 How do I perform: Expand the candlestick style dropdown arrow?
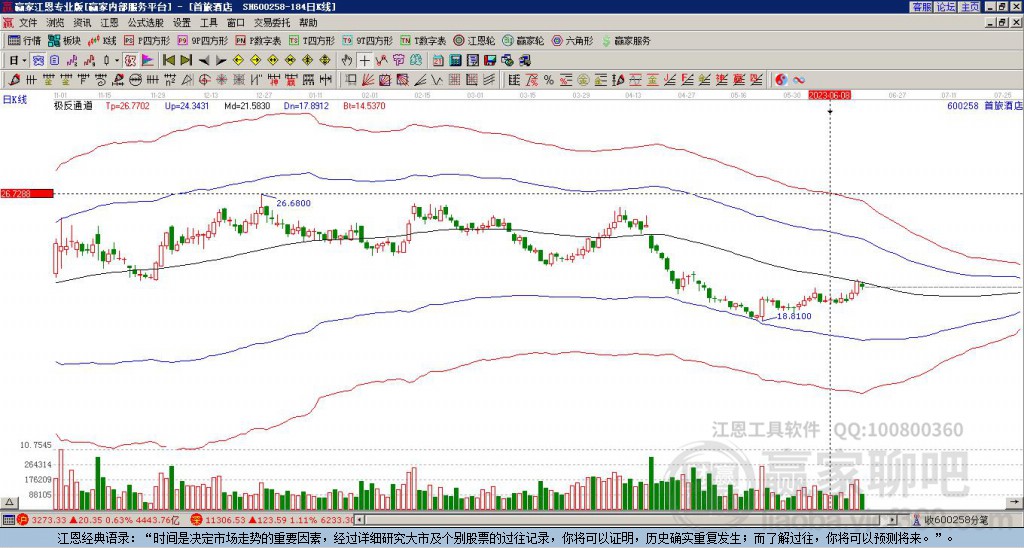tap(117, 60)
